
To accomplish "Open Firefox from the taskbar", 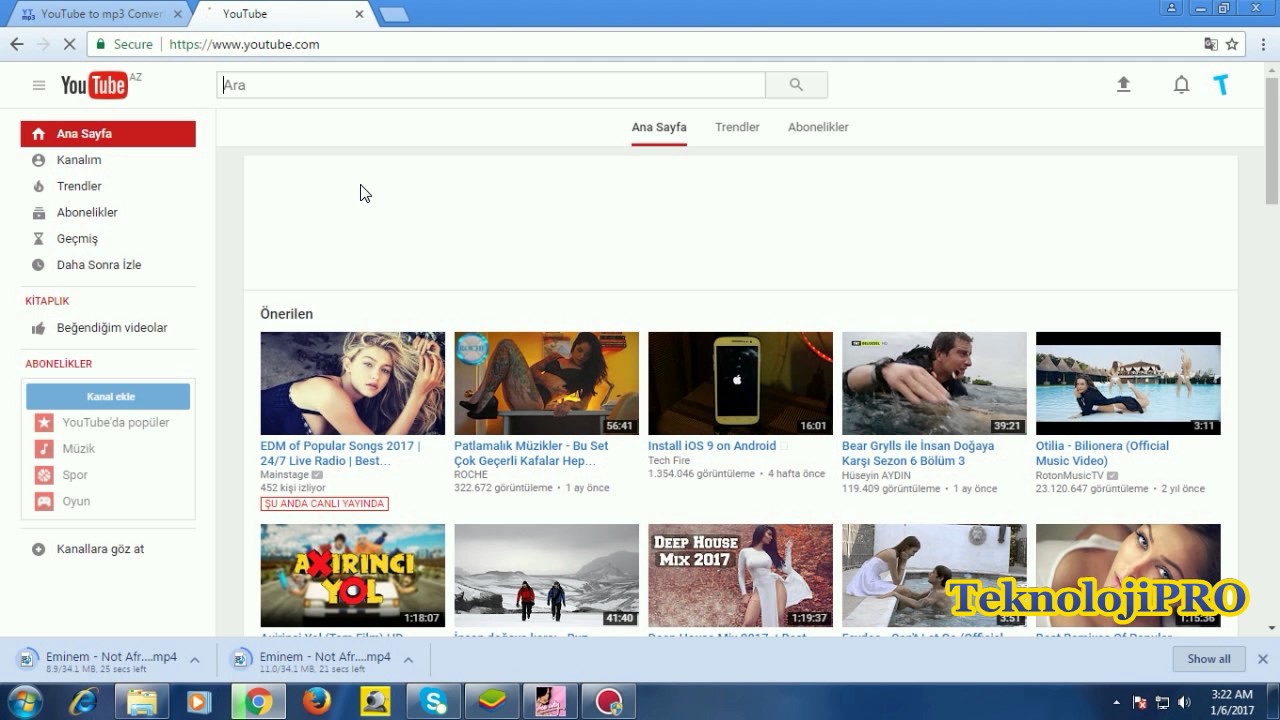I will pyautogui.click(x=317, y=702).
